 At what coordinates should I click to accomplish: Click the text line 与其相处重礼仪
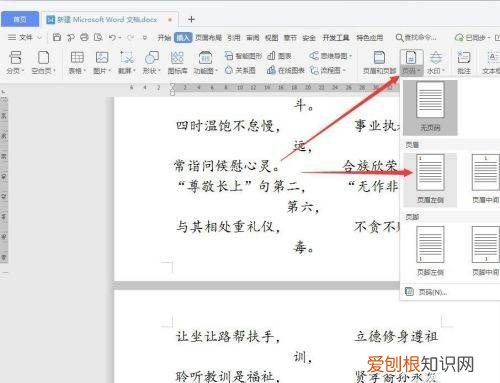pyautogui.click(x=228, y=227)
